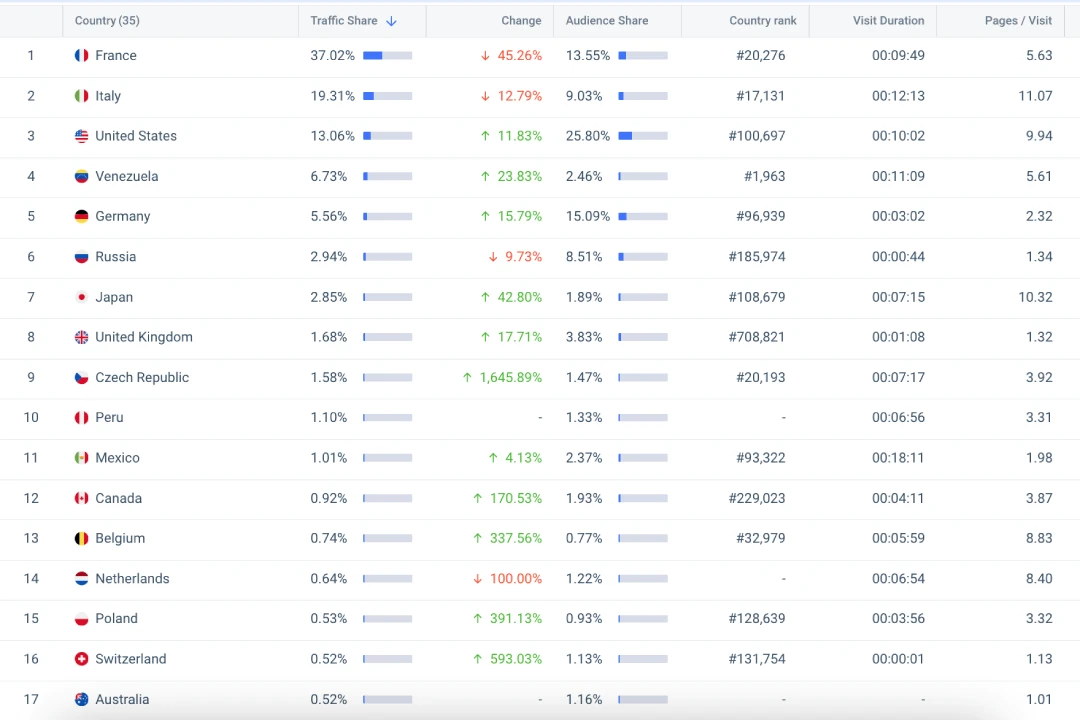Sort by Pages / Visit header
The height and width of the screenshot is (720, 1080).
click(1018, 21)
